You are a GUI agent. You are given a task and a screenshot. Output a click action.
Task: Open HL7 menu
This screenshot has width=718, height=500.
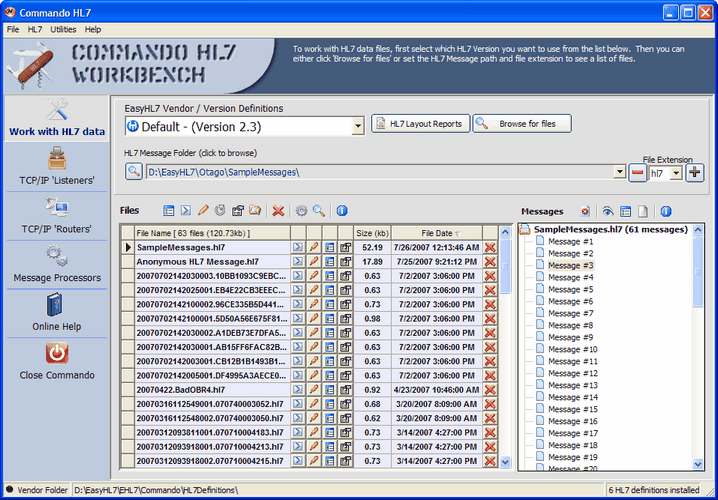tap(35, 29)
